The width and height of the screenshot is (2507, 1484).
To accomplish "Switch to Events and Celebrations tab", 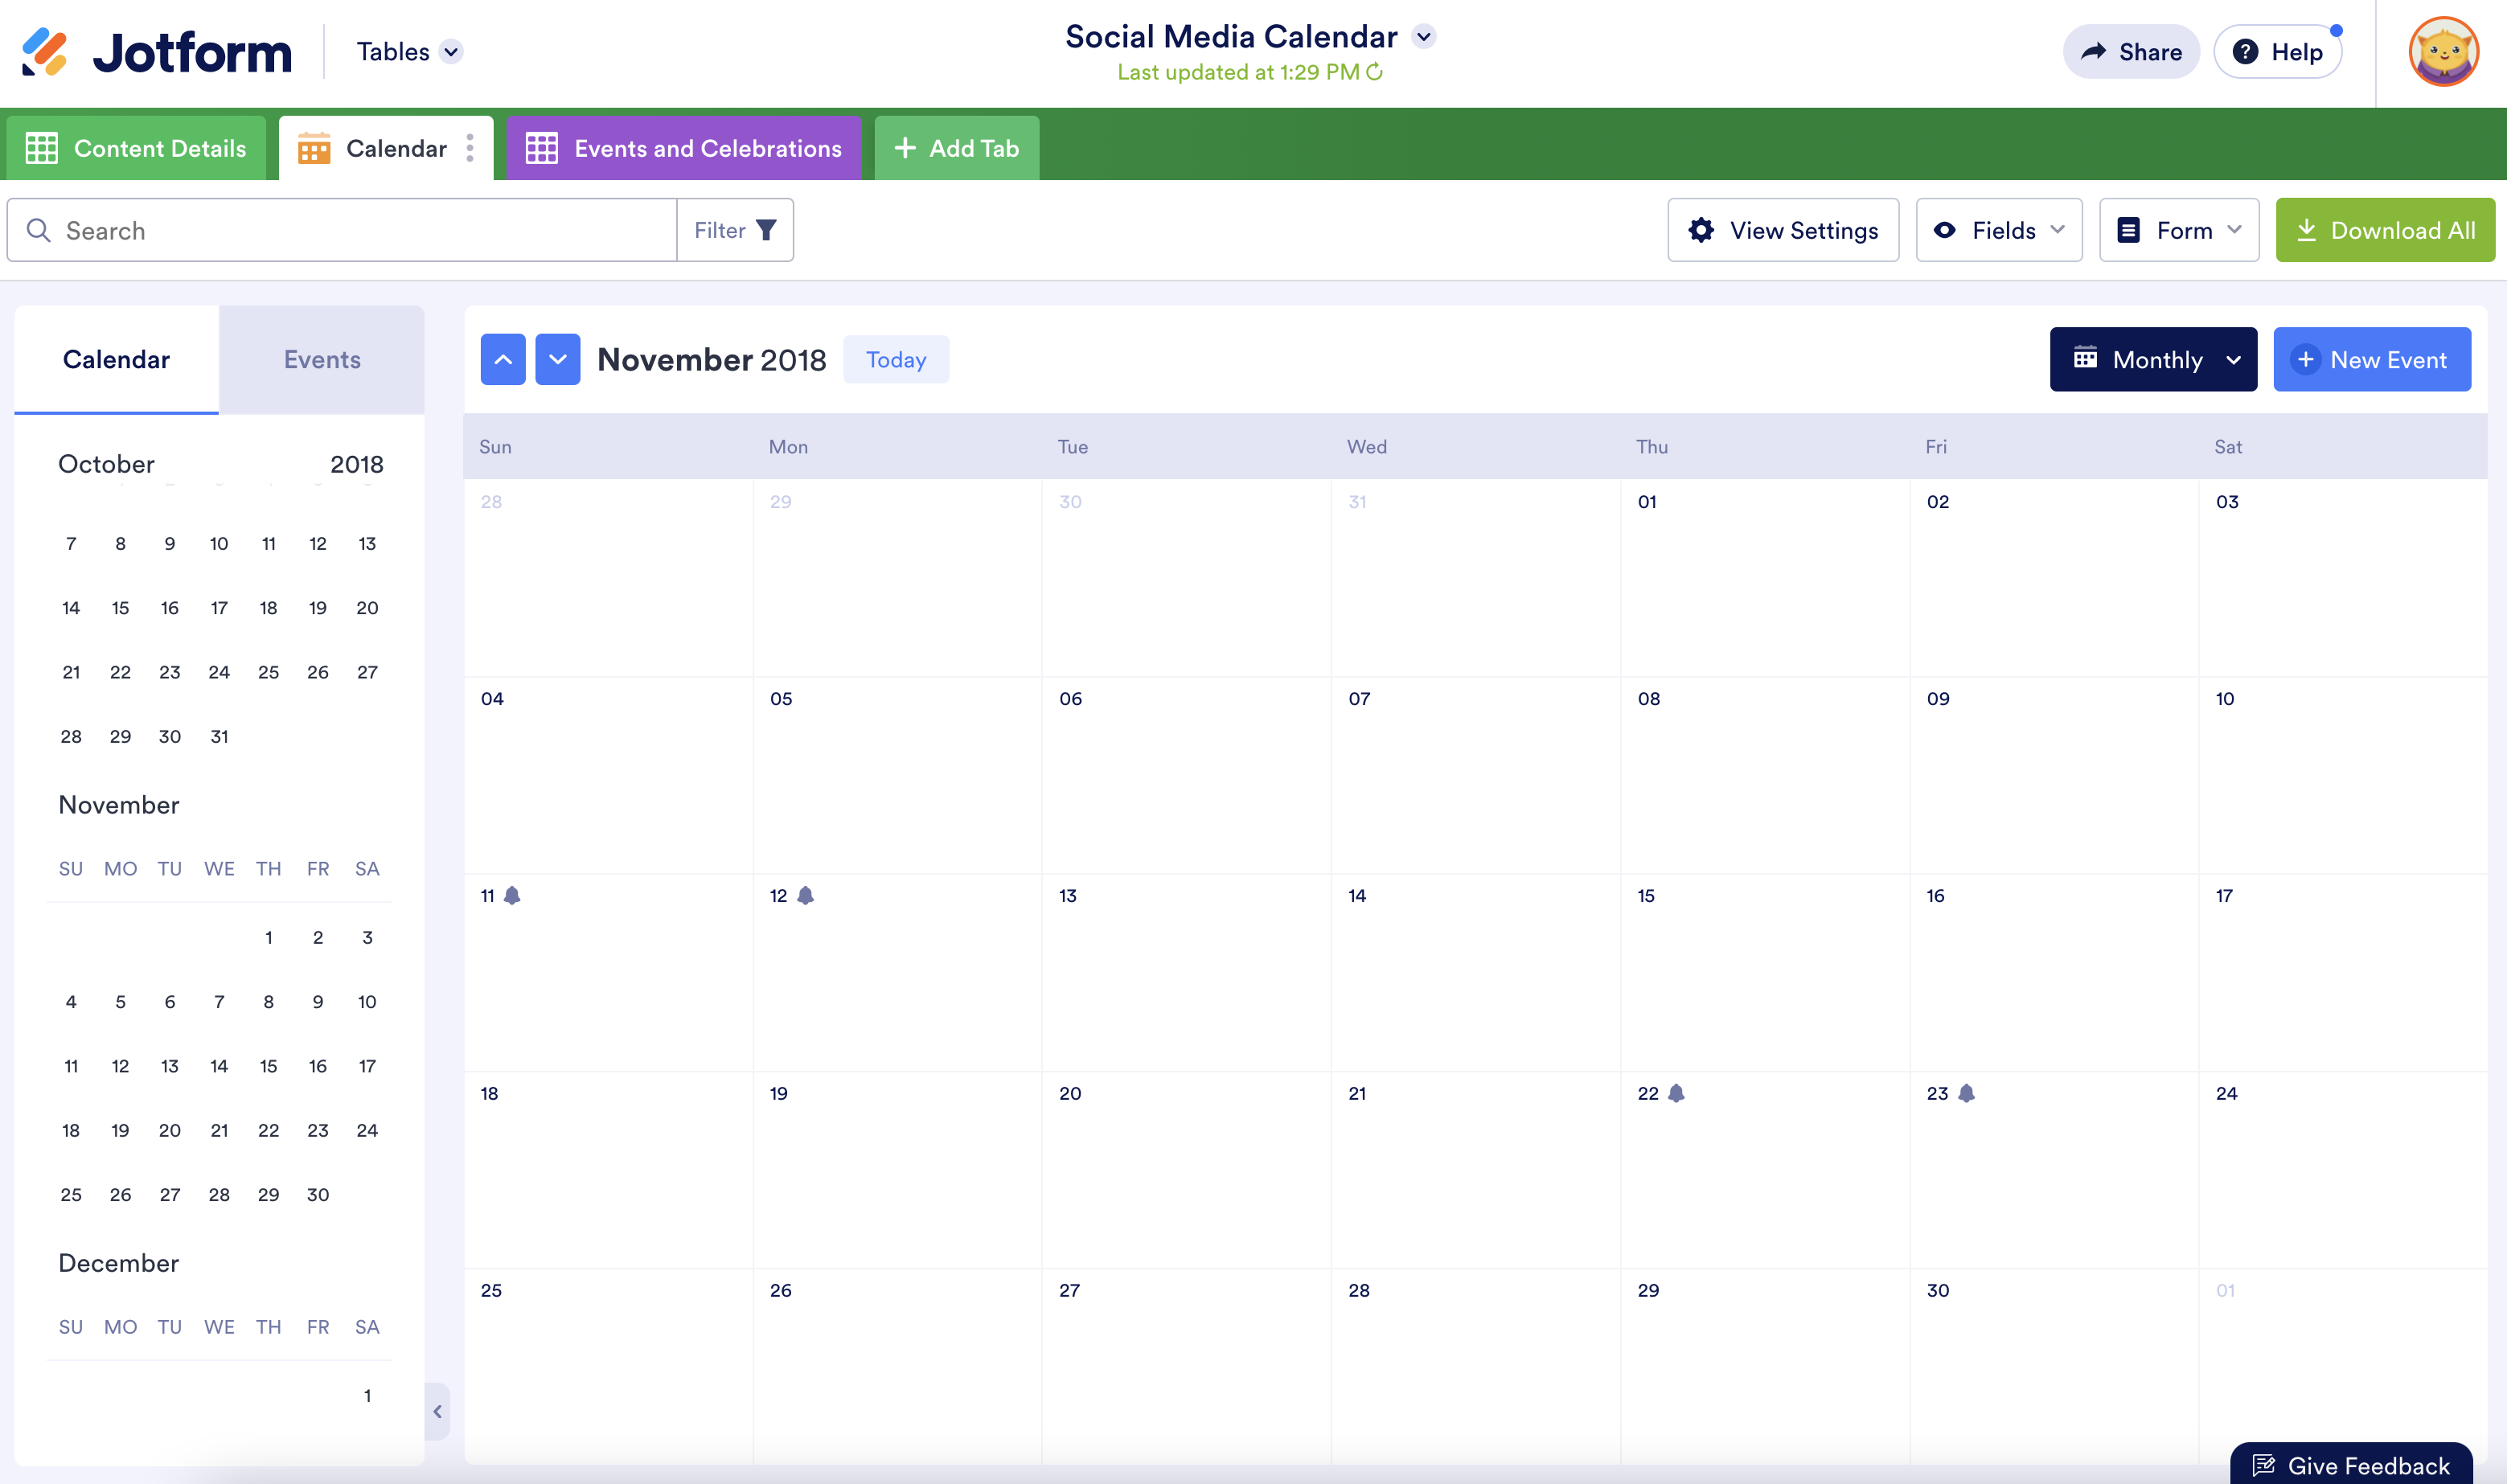I will [x=684, y=148].
